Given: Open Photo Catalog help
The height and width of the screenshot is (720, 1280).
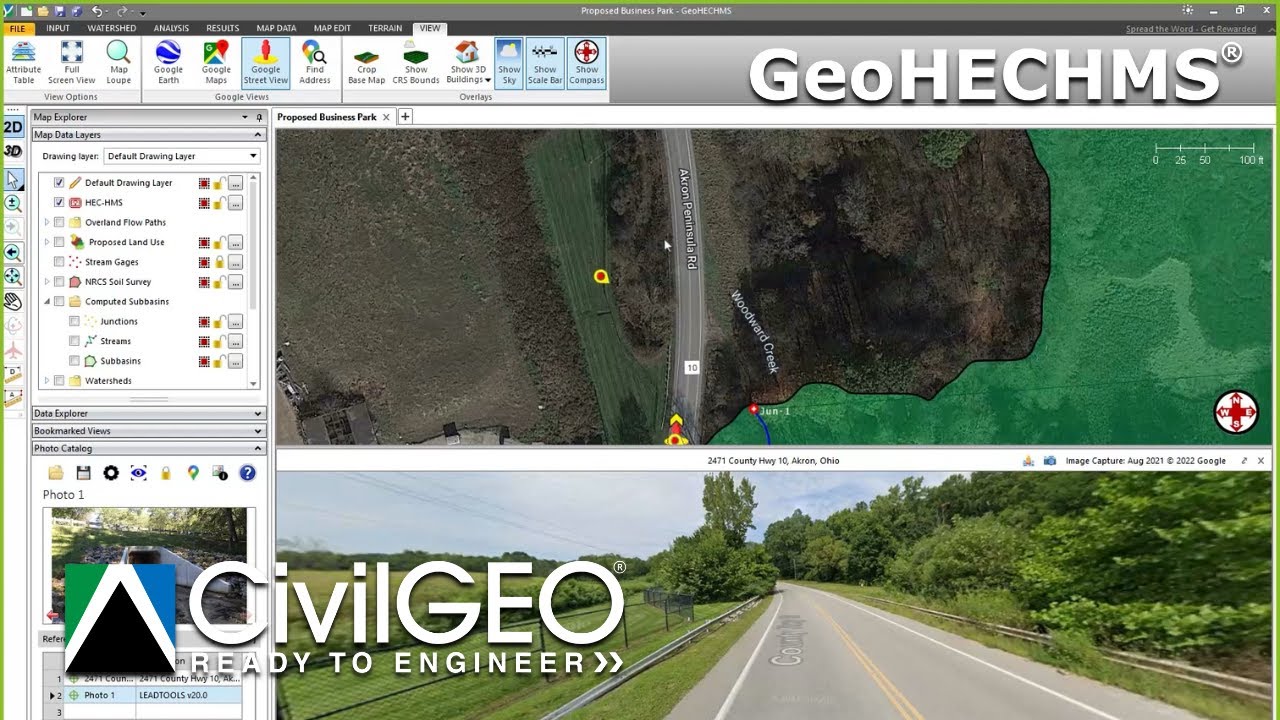Looking at the screenshot, I should pos(247,473).
